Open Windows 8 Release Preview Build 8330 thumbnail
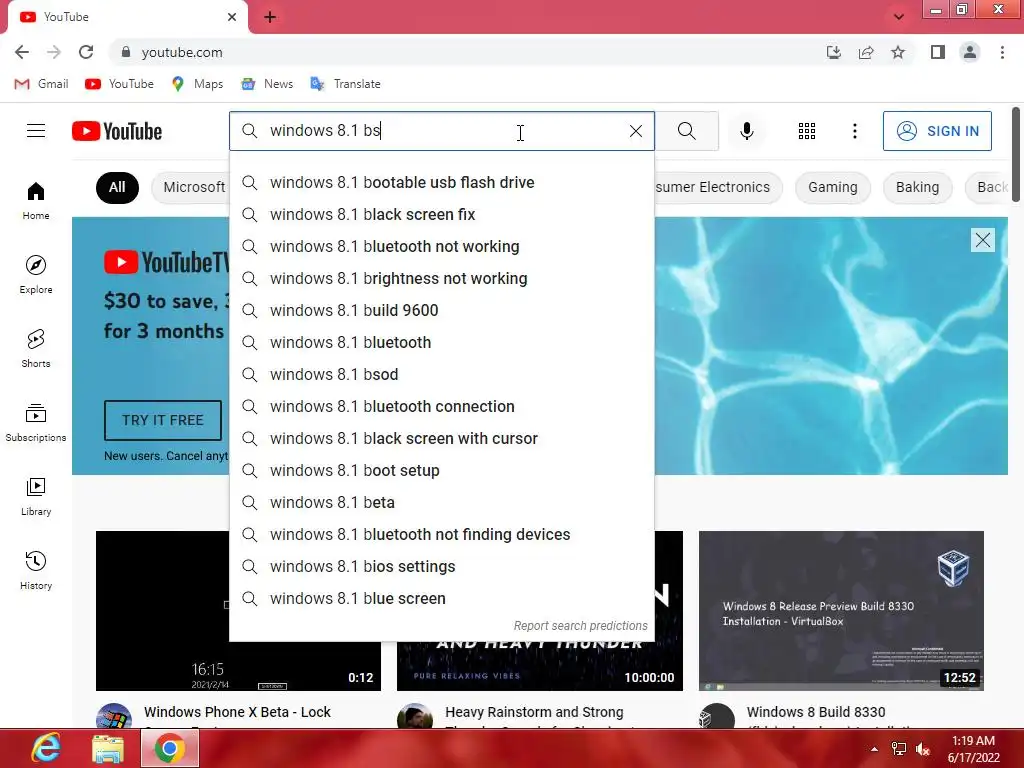The width and height of the screenshot is (1024, 768). [x=841, y=611]
